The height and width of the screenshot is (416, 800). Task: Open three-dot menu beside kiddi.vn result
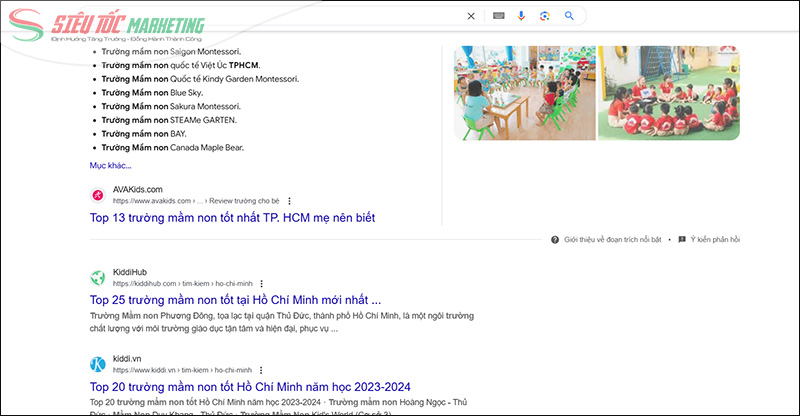pos(260,370)
